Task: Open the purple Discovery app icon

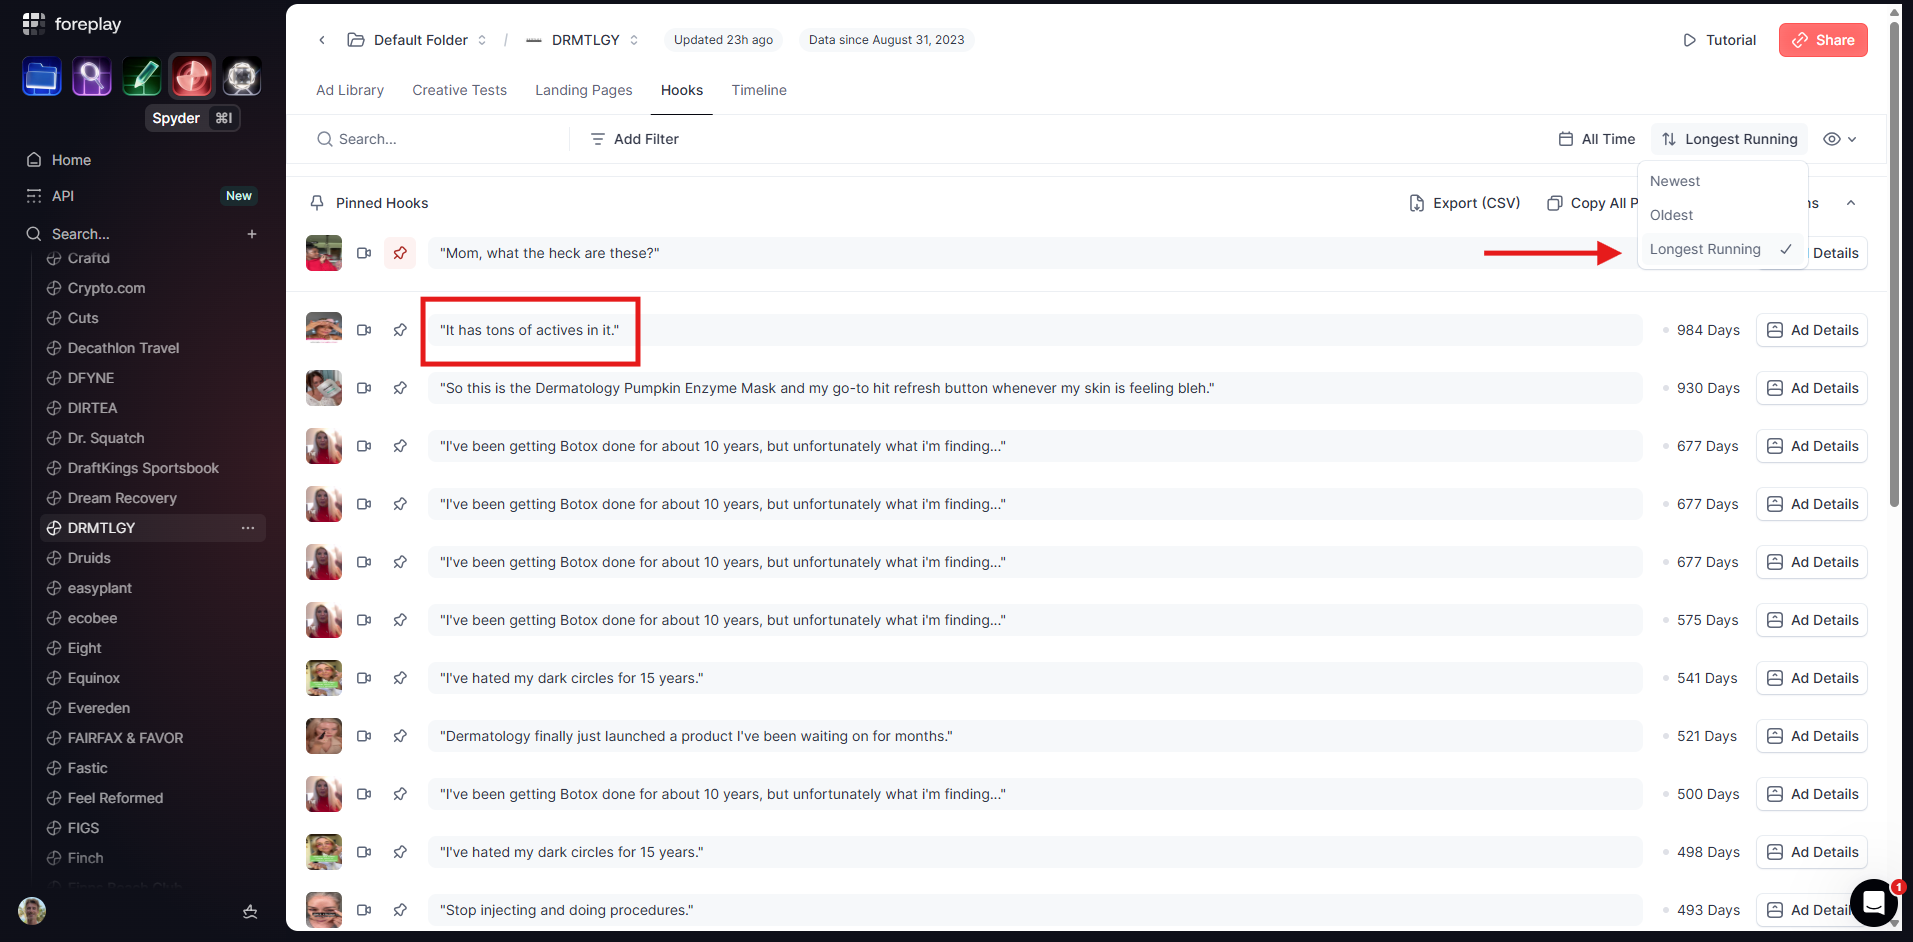Action: pyautogui.click(x=92, y=77)
